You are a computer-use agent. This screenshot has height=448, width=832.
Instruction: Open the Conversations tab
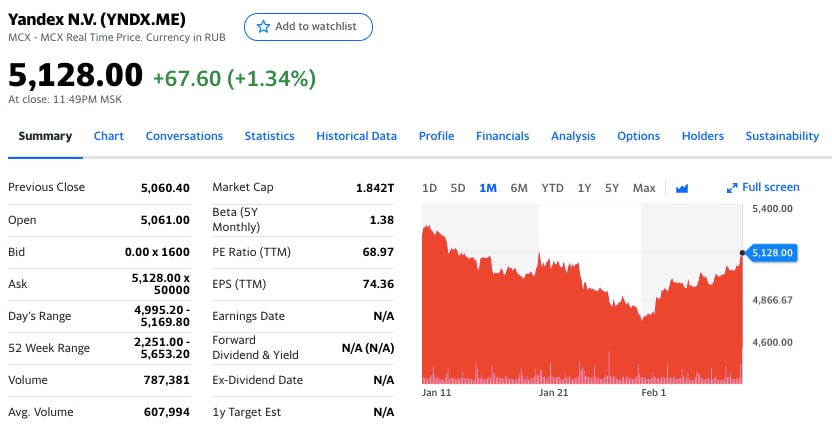(x=184, y=136)
